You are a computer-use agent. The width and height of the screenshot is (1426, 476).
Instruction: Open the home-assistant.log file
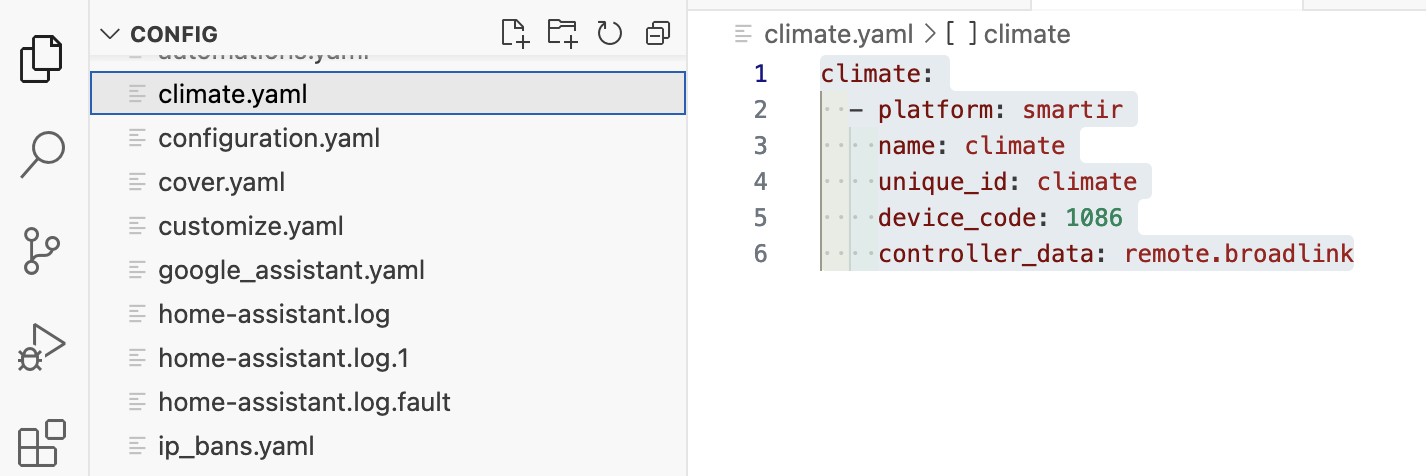273,314
